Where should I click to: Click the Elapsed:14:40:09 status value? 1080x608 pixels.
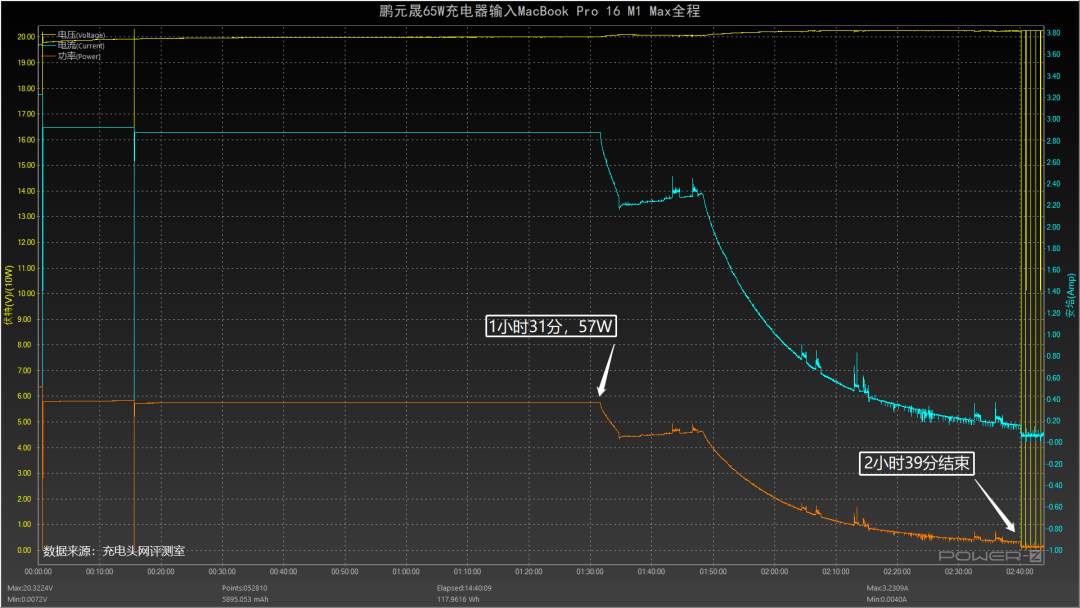(464, 588)
